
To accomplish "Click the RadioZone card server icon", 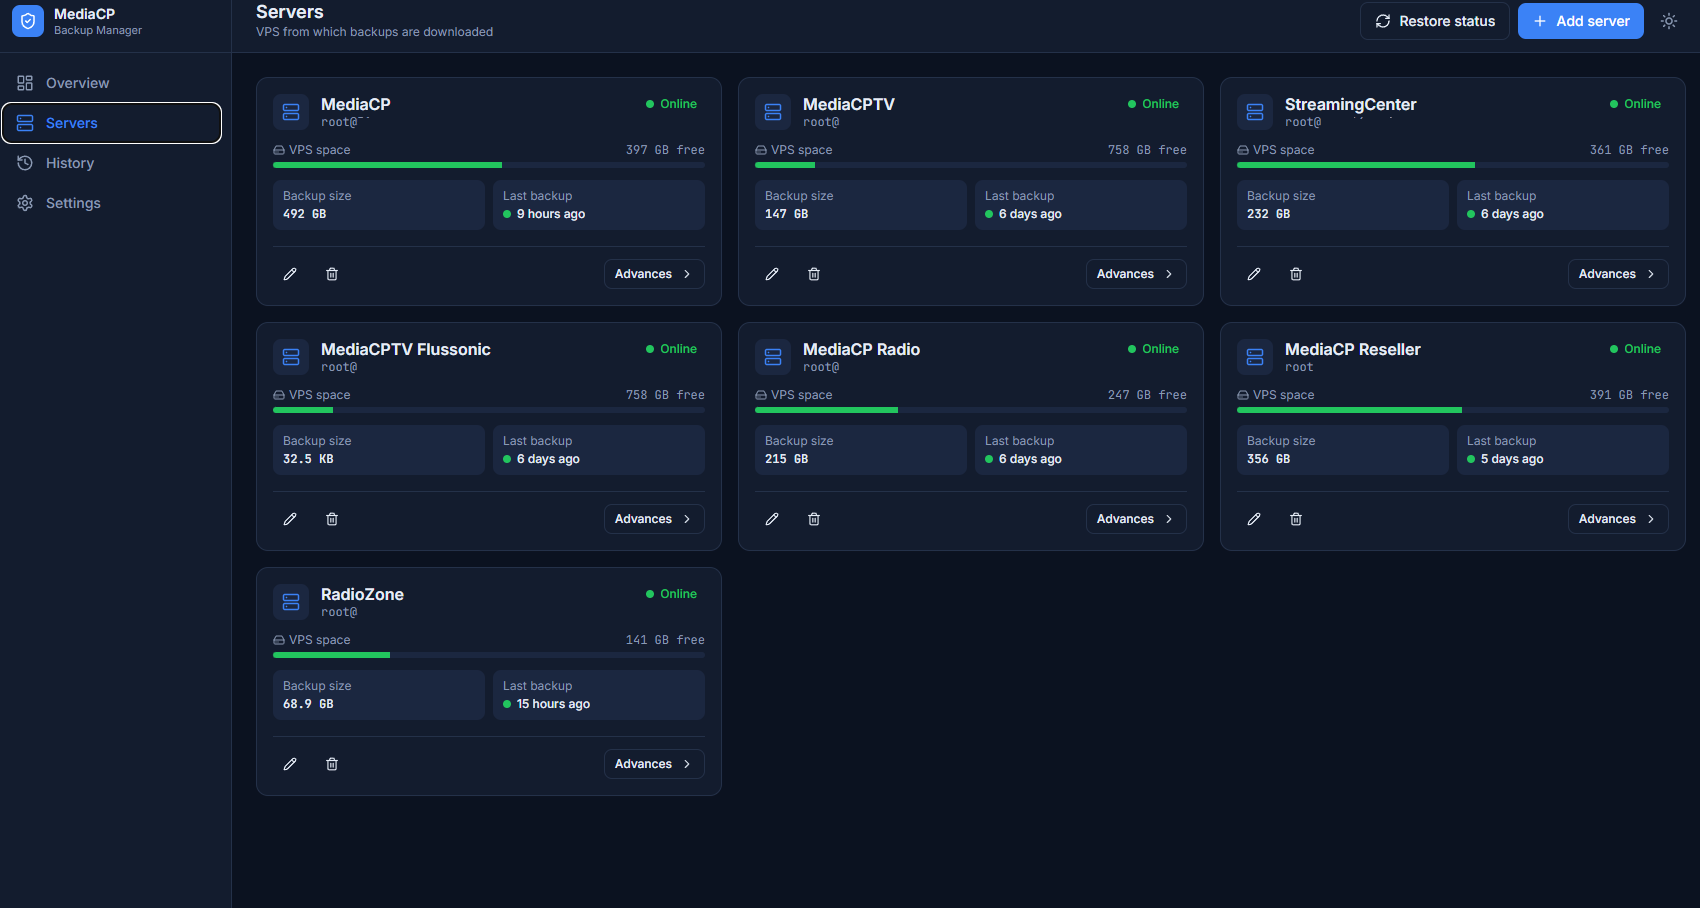I will click(x=291, y=602).
